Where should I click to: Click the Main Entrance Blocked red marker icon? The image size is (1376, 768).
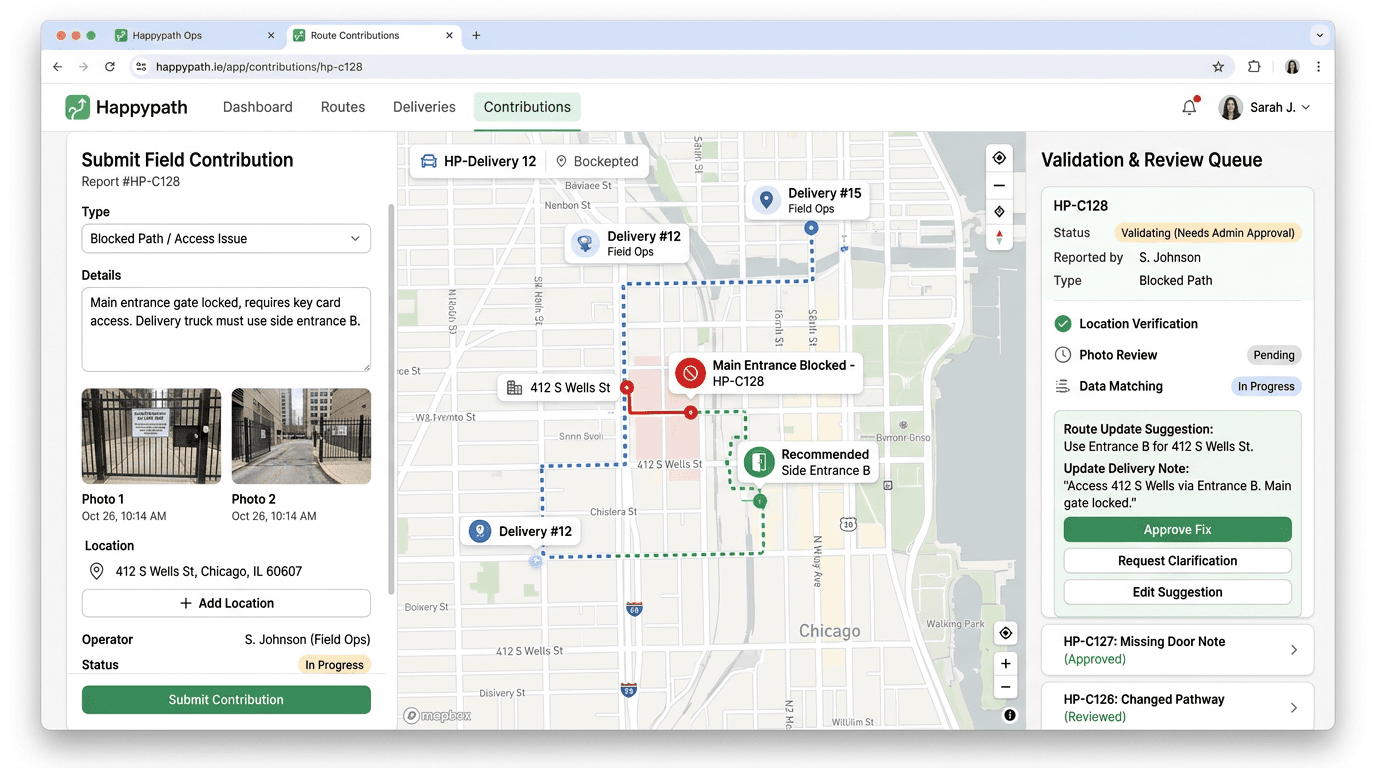pos(690,373)
